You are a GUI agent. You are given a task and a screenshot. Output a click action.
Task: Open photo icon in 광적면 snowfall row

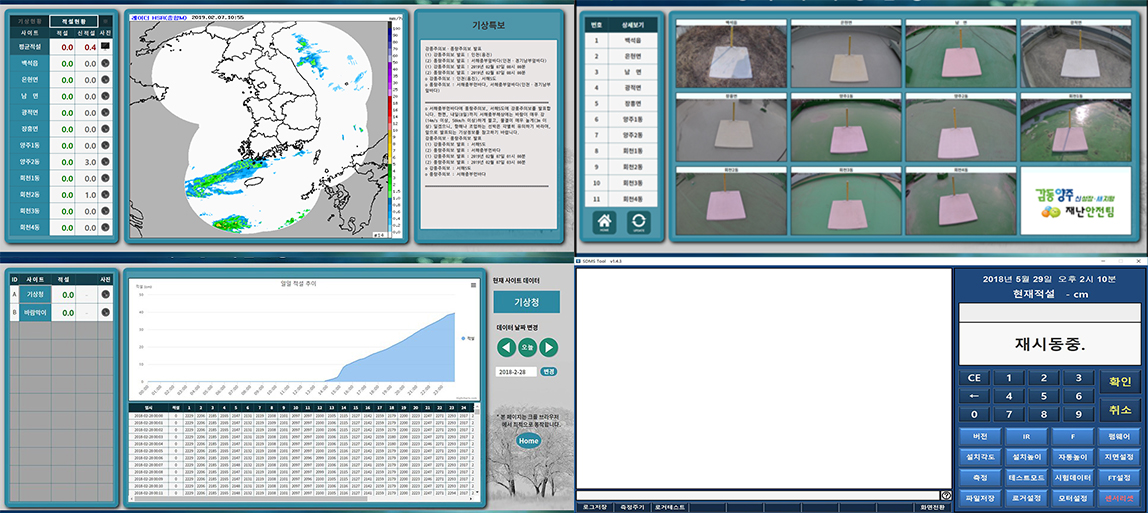[x=105, y=113]
